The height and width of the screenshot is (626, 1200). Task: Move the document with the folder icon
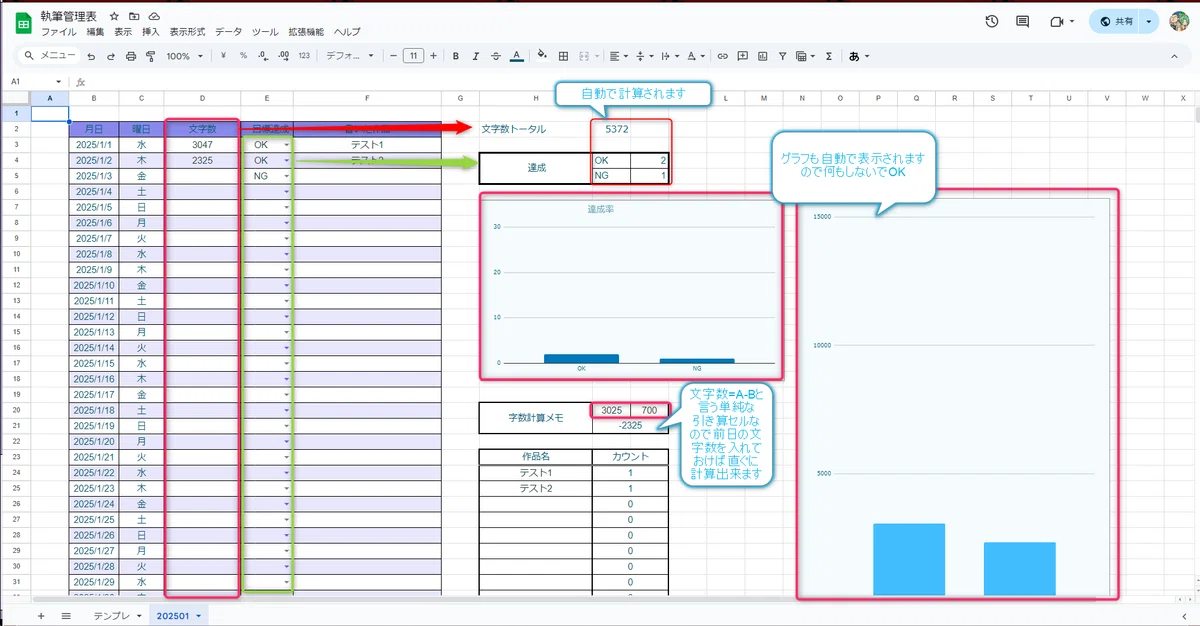(135, 17)
